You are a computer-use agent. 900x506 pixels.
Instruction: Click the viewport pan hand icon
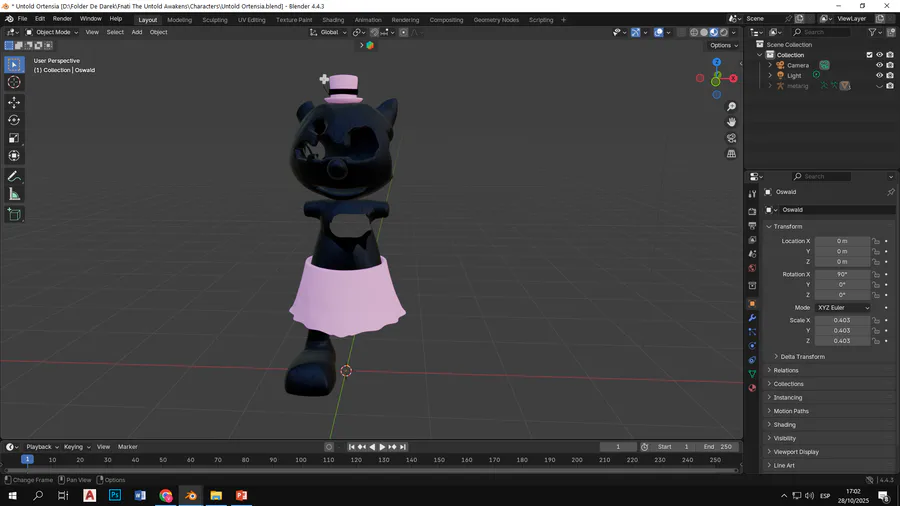click(x=731, y=122)
